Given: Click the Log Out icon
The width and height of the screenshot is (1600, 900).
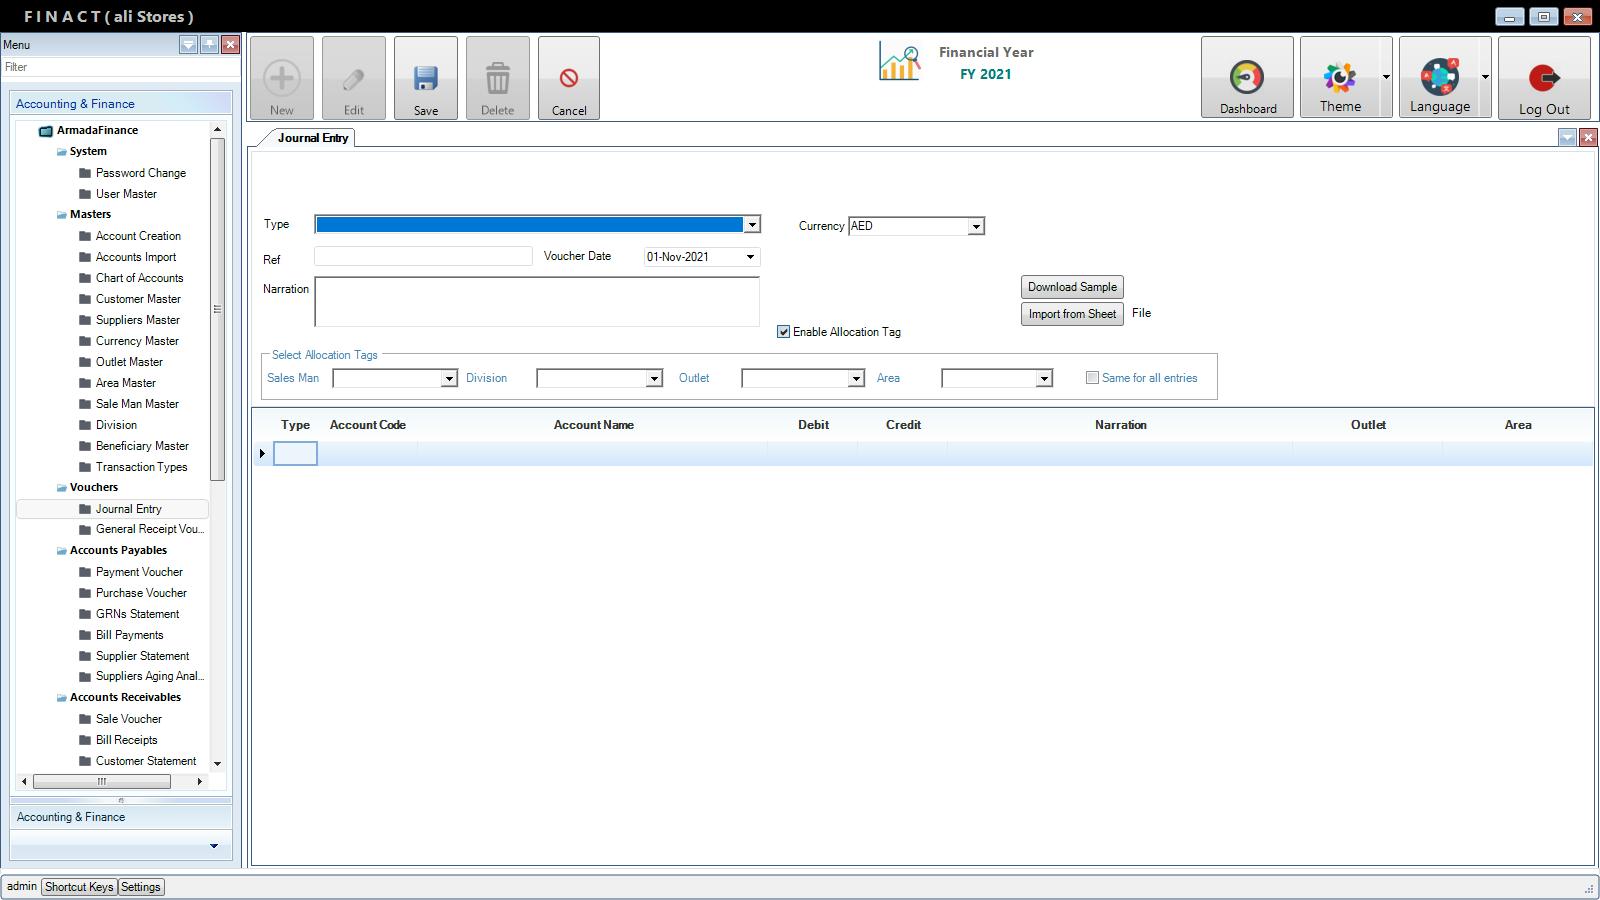Looking at the screenshot, I should pos(1543,78).
